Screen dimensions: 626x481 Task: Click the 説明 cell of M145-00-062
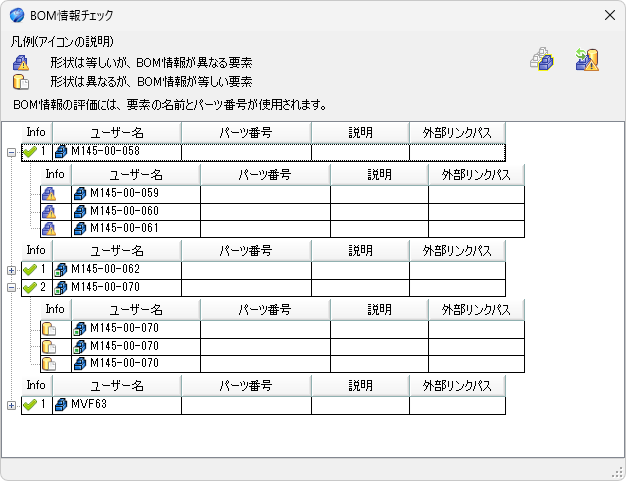click(361, 270)
